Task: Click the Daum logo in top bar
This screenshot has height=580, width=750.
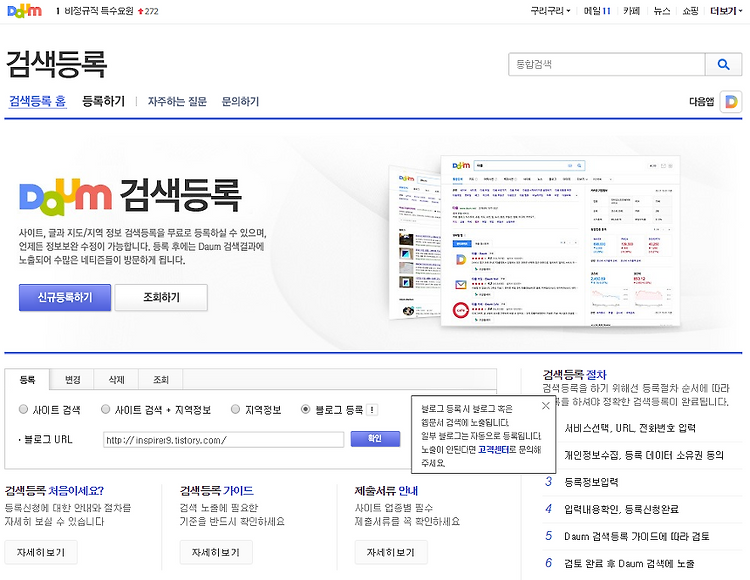Action: coord(24,11)
